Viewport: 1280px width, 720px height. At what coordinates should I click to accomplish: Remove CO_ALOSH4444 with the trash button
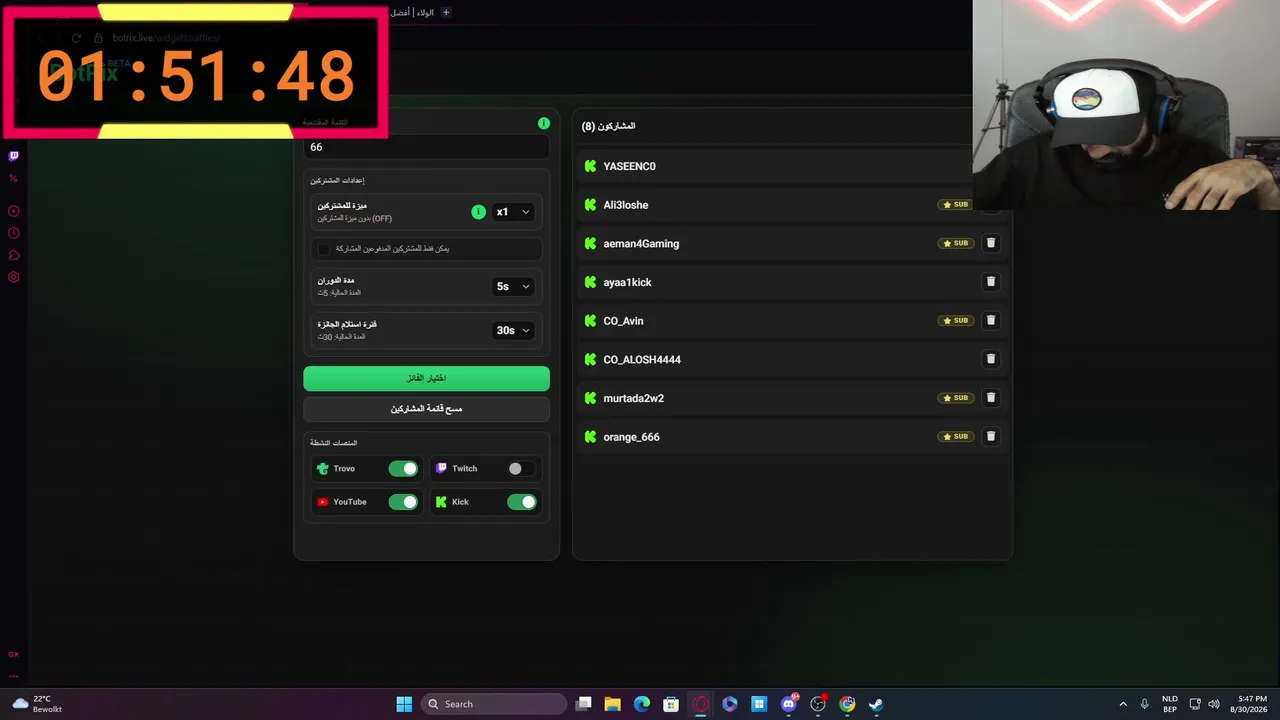coord(991,359)
